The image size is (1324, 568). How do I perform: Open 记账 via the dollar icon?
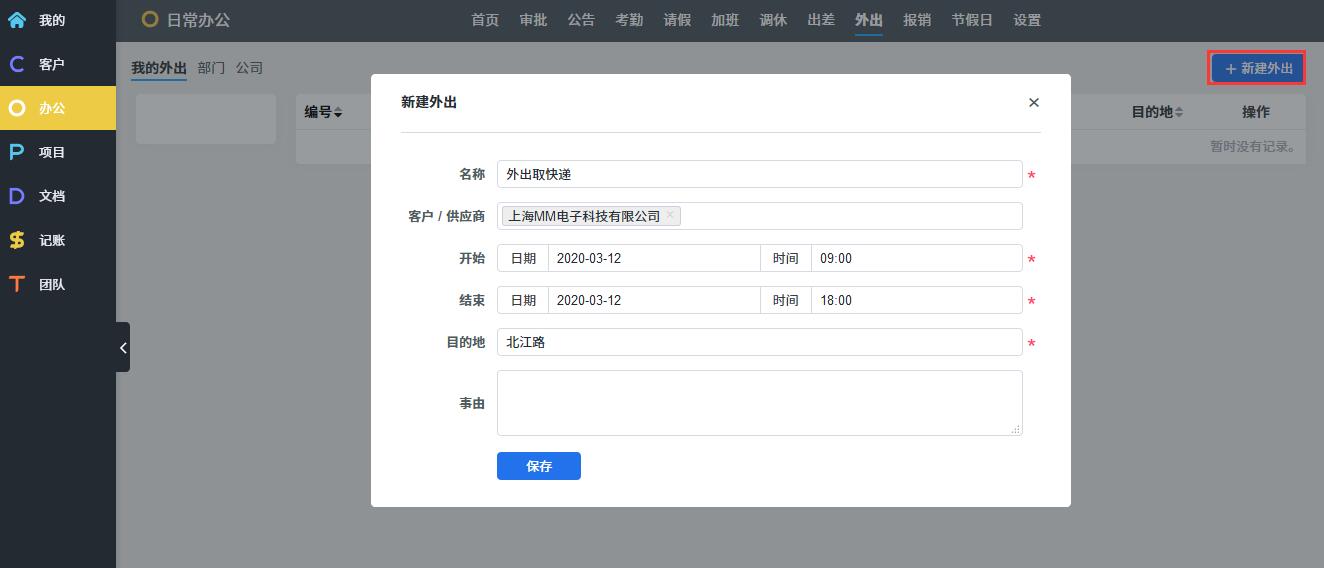click(17, 240)
